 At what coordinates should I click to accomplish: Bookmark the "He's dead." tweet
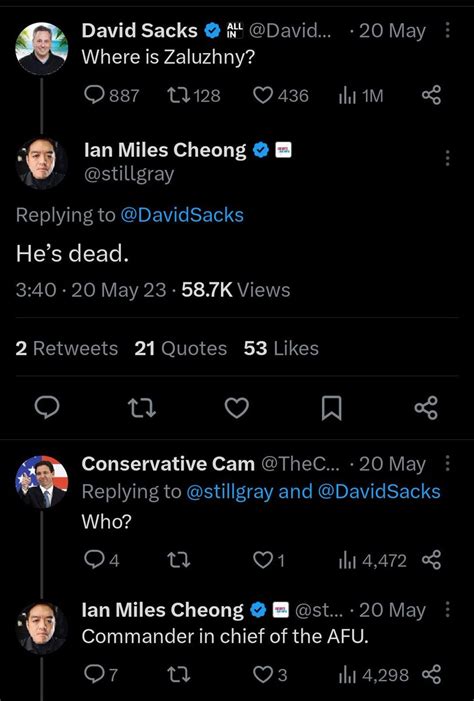(x=331, y=408)
